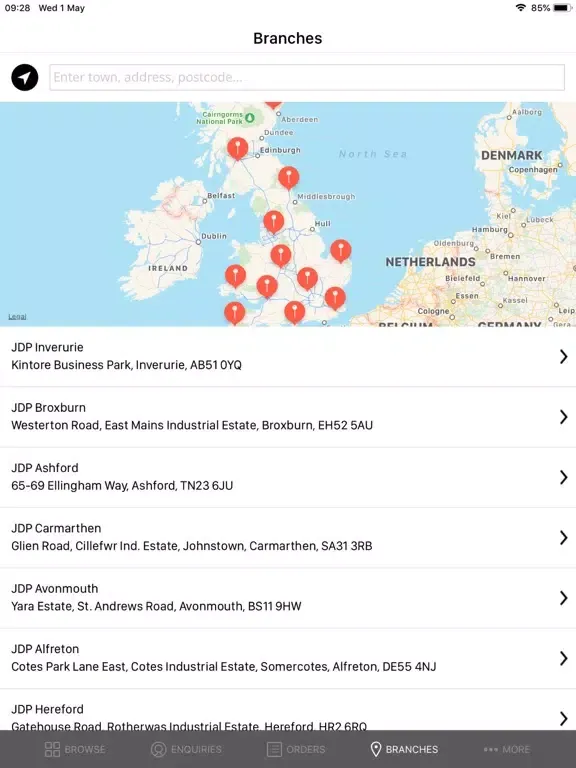
Task: Open JDP Ashford branch details chevron
Action: point(564,477)
